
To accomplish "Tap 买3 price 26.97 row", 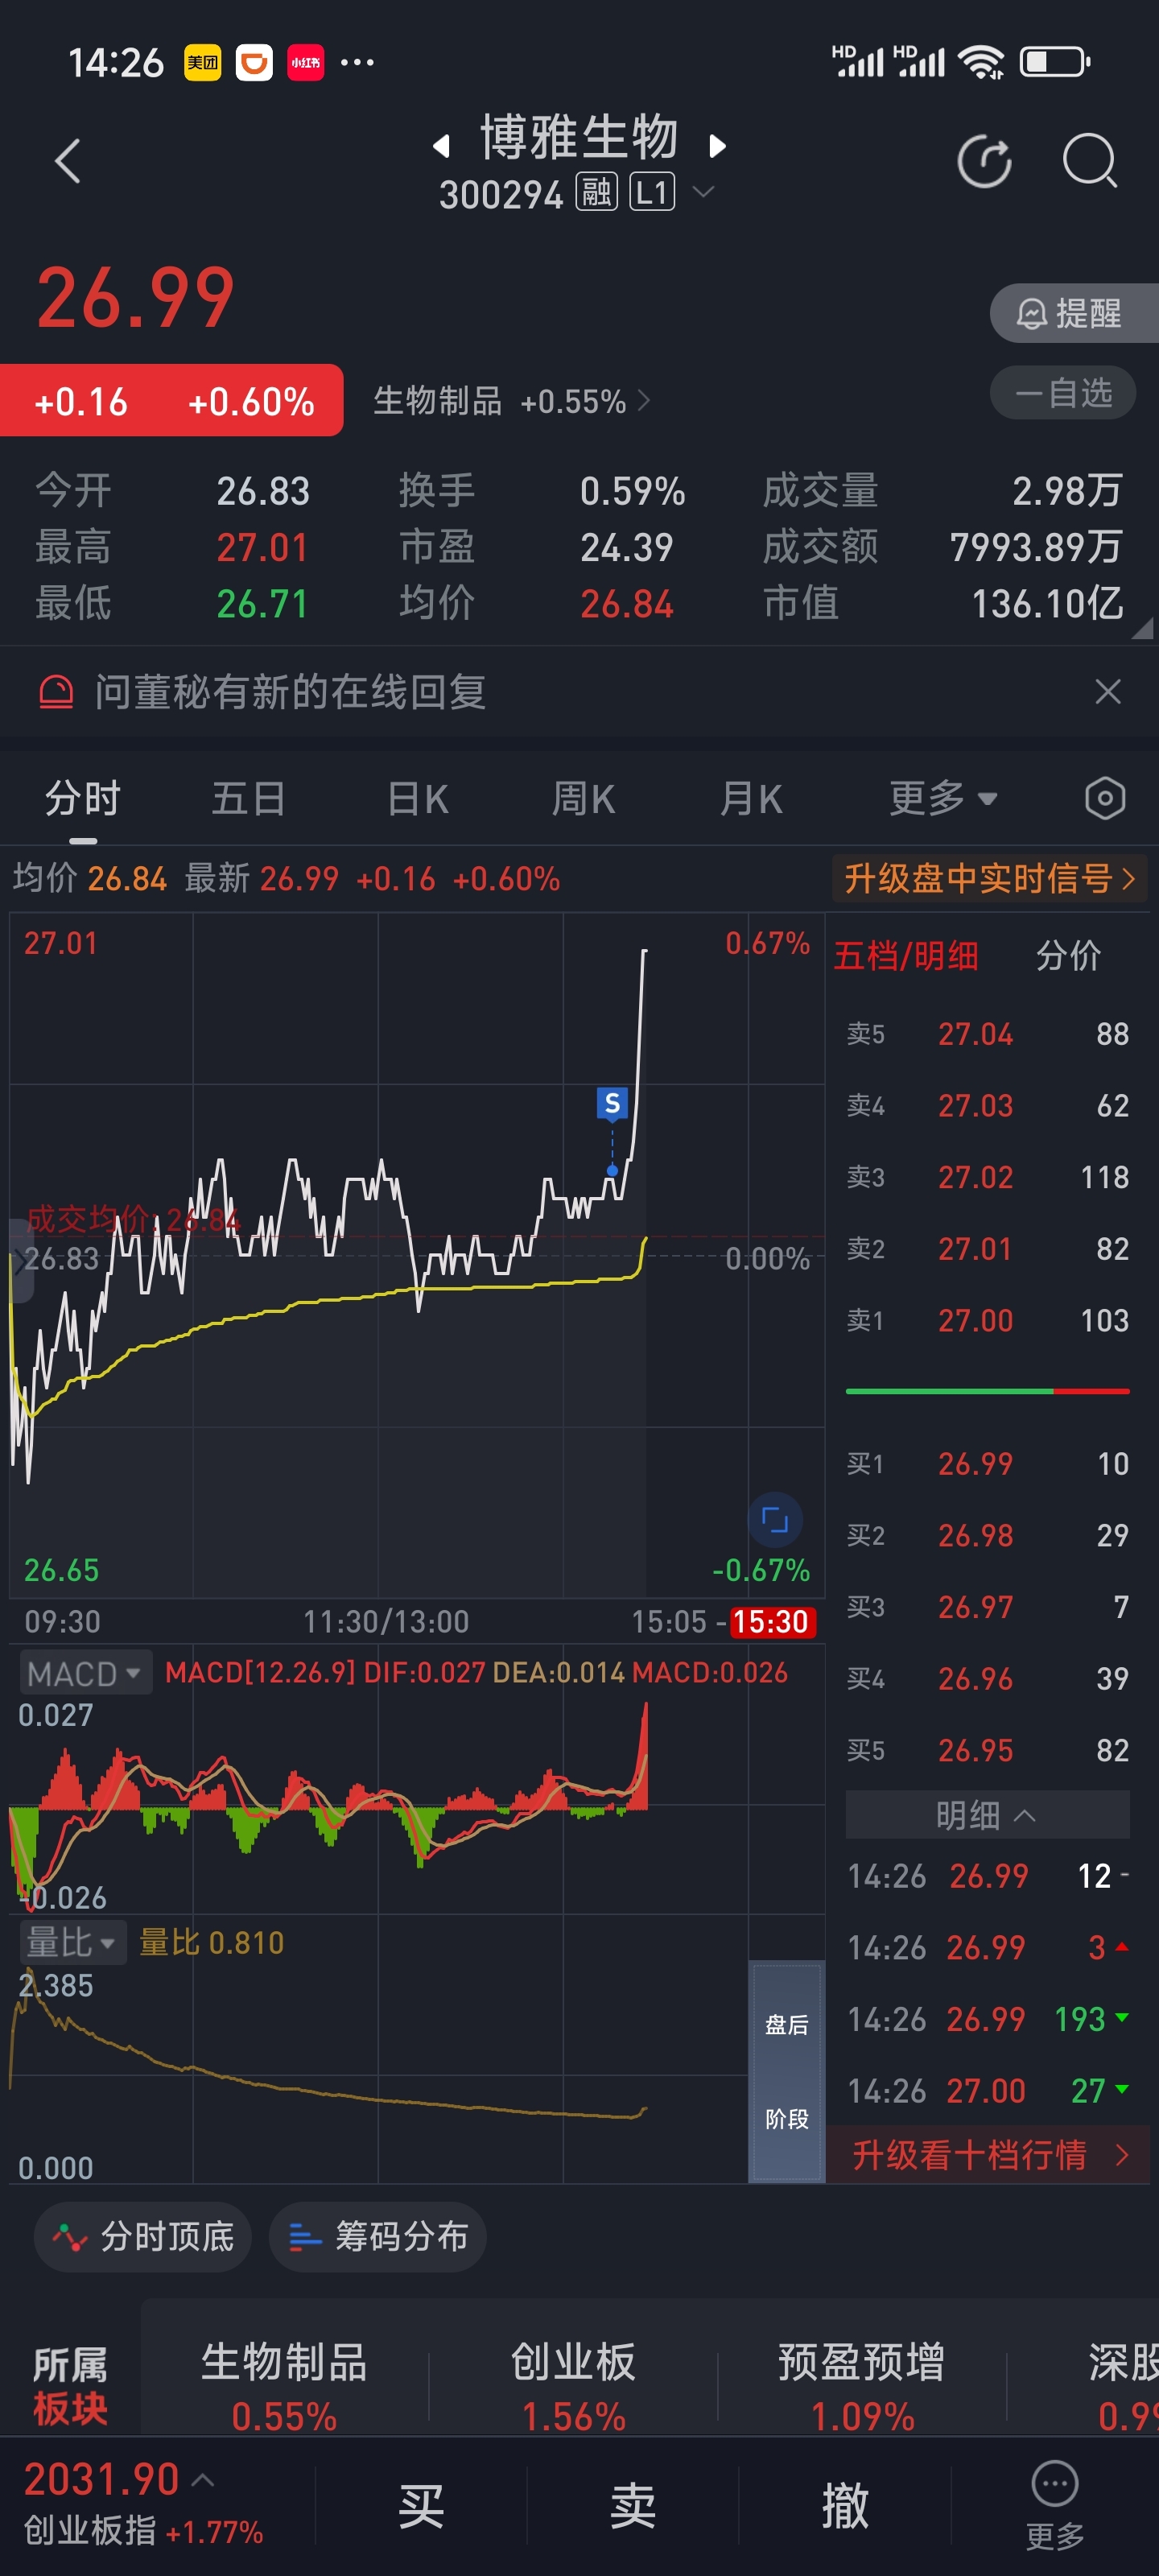I will pyautogui.click(x=988, y=1607).
